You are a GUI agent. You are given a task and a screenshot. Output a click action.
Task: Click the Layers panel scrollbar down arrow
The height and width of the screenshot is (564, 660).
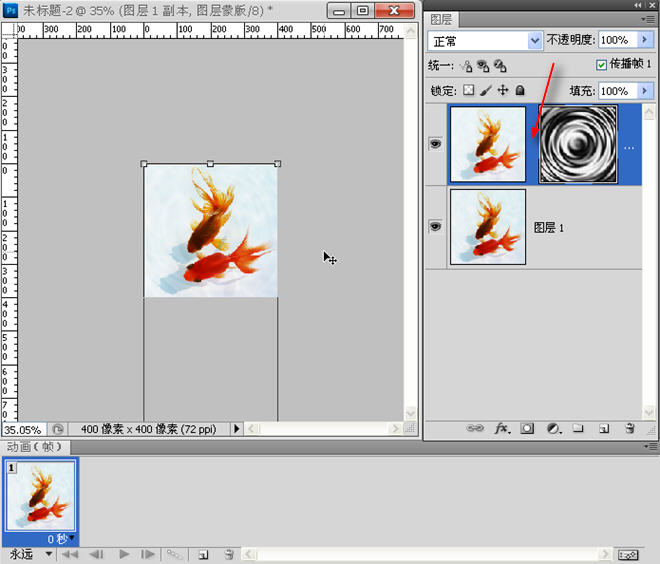[649, 411]
